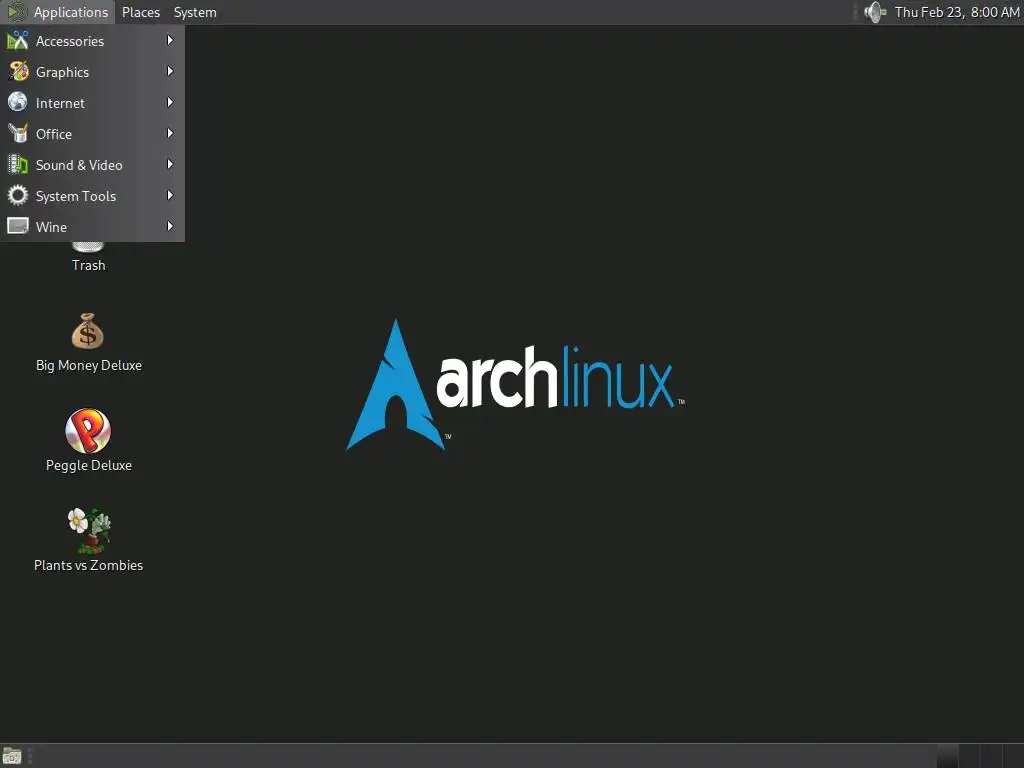Click the Sound & Video film icon

18,165
